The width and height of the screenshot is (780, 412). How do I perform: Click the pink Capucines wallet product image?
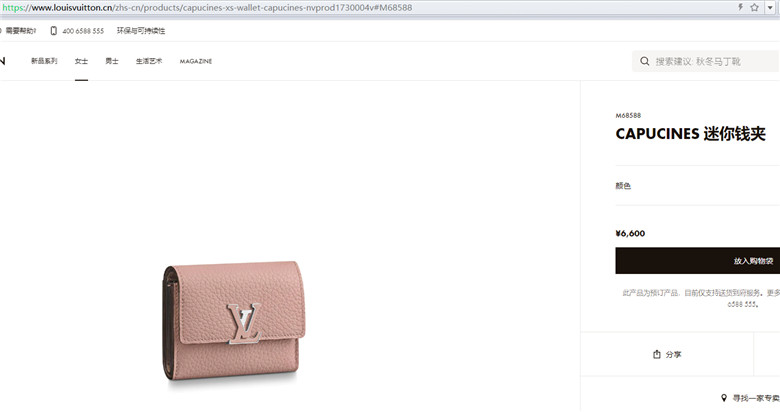pyautogui.click(x=234, y=321)
